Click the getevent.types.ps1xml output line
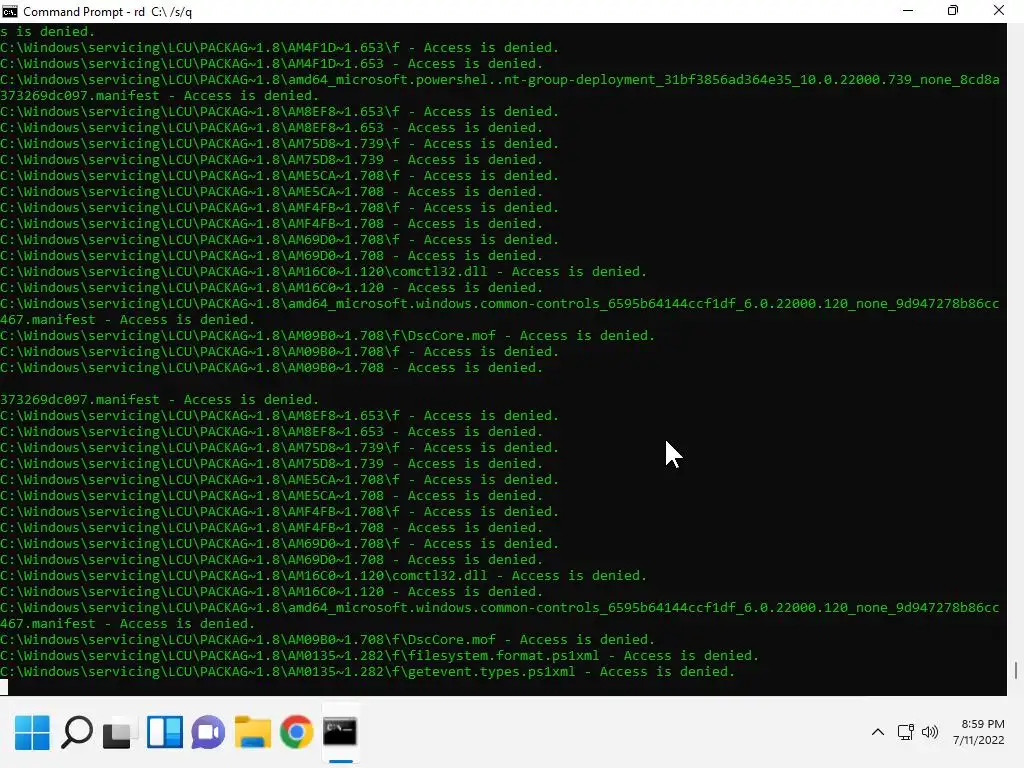Image resolution: width=1024 pixels, height=768 pixels. 368,671
